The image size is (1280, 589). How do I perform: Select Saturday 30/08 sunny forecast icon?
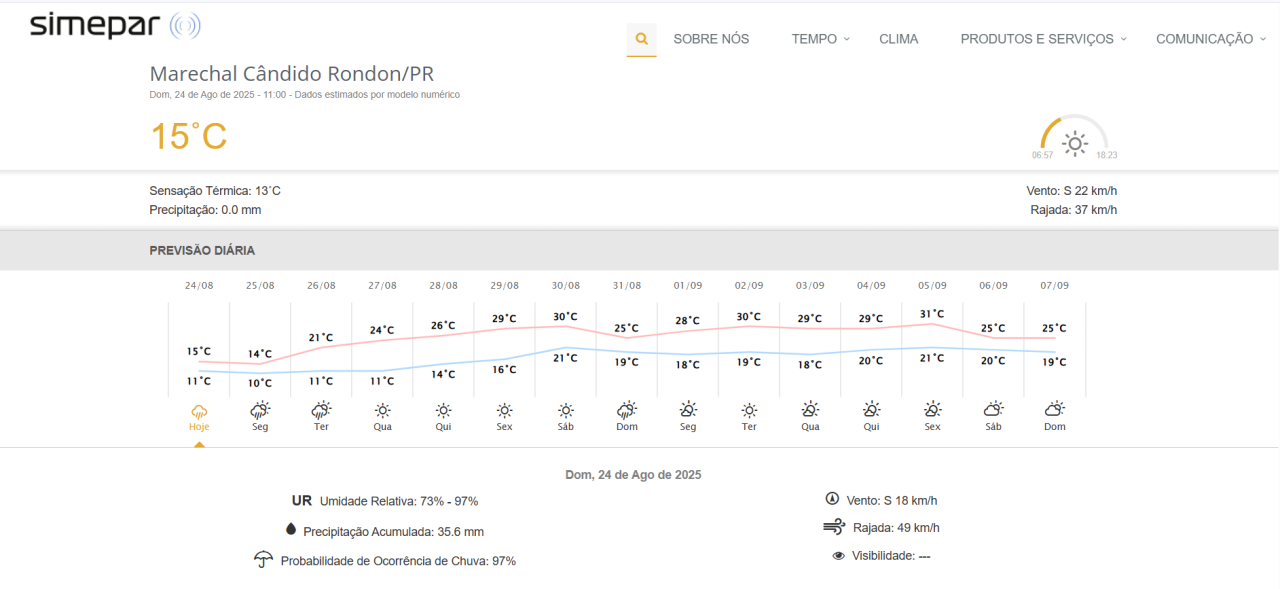point(566,410)
